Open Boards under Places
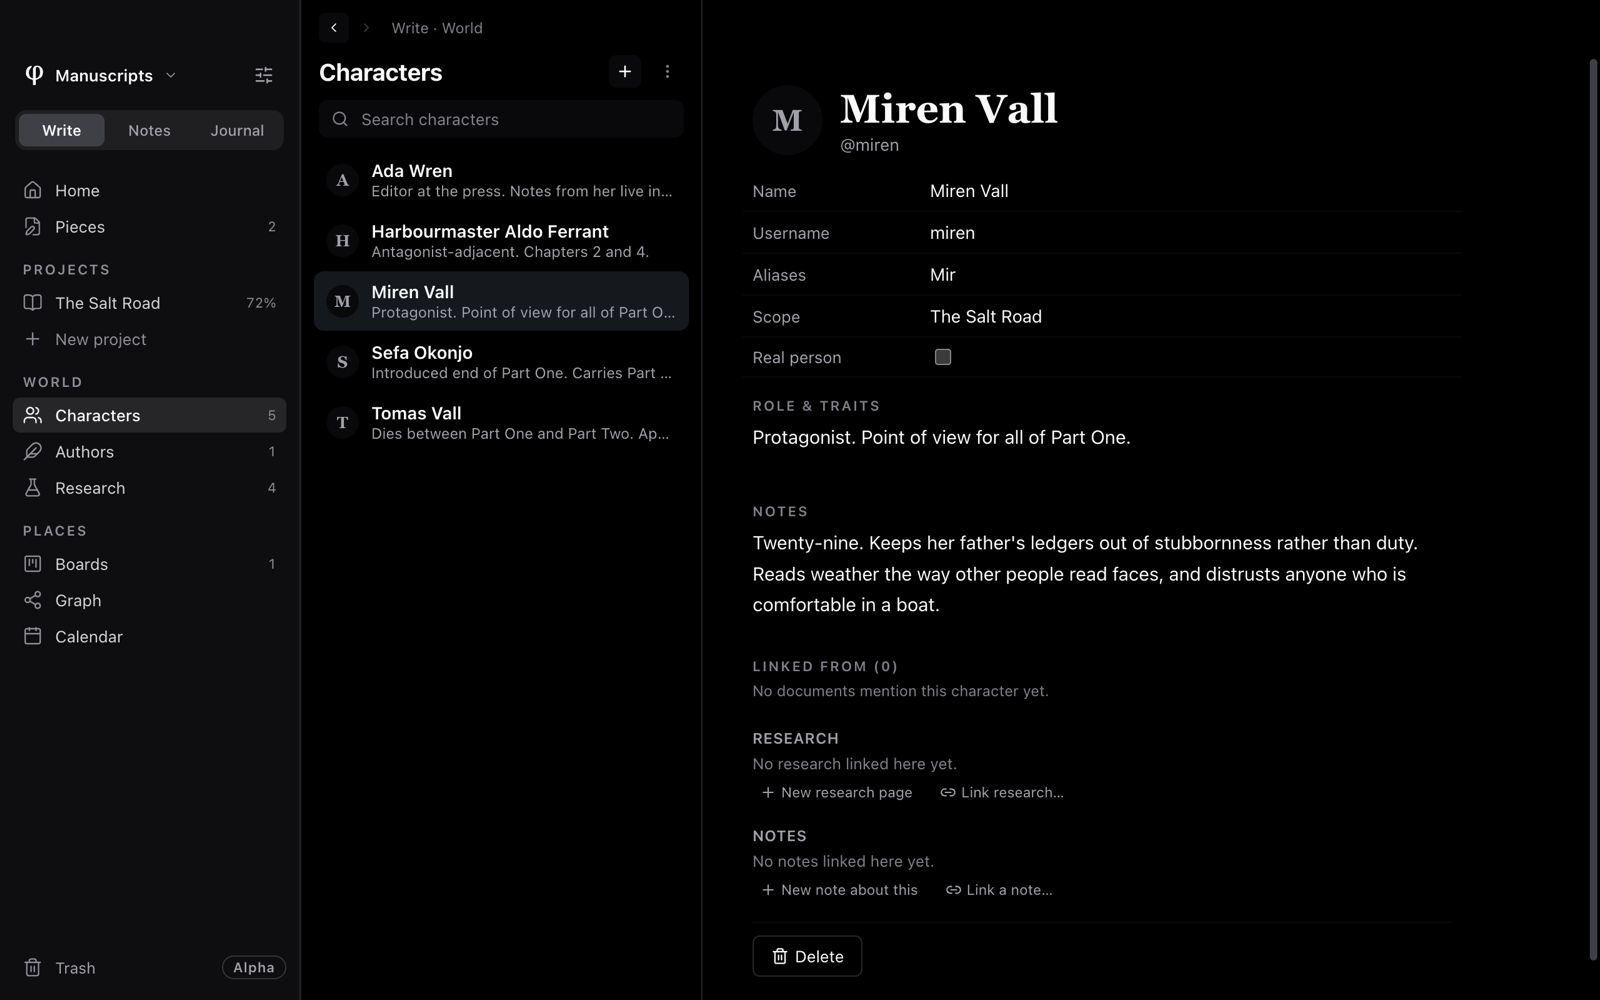 150,564
